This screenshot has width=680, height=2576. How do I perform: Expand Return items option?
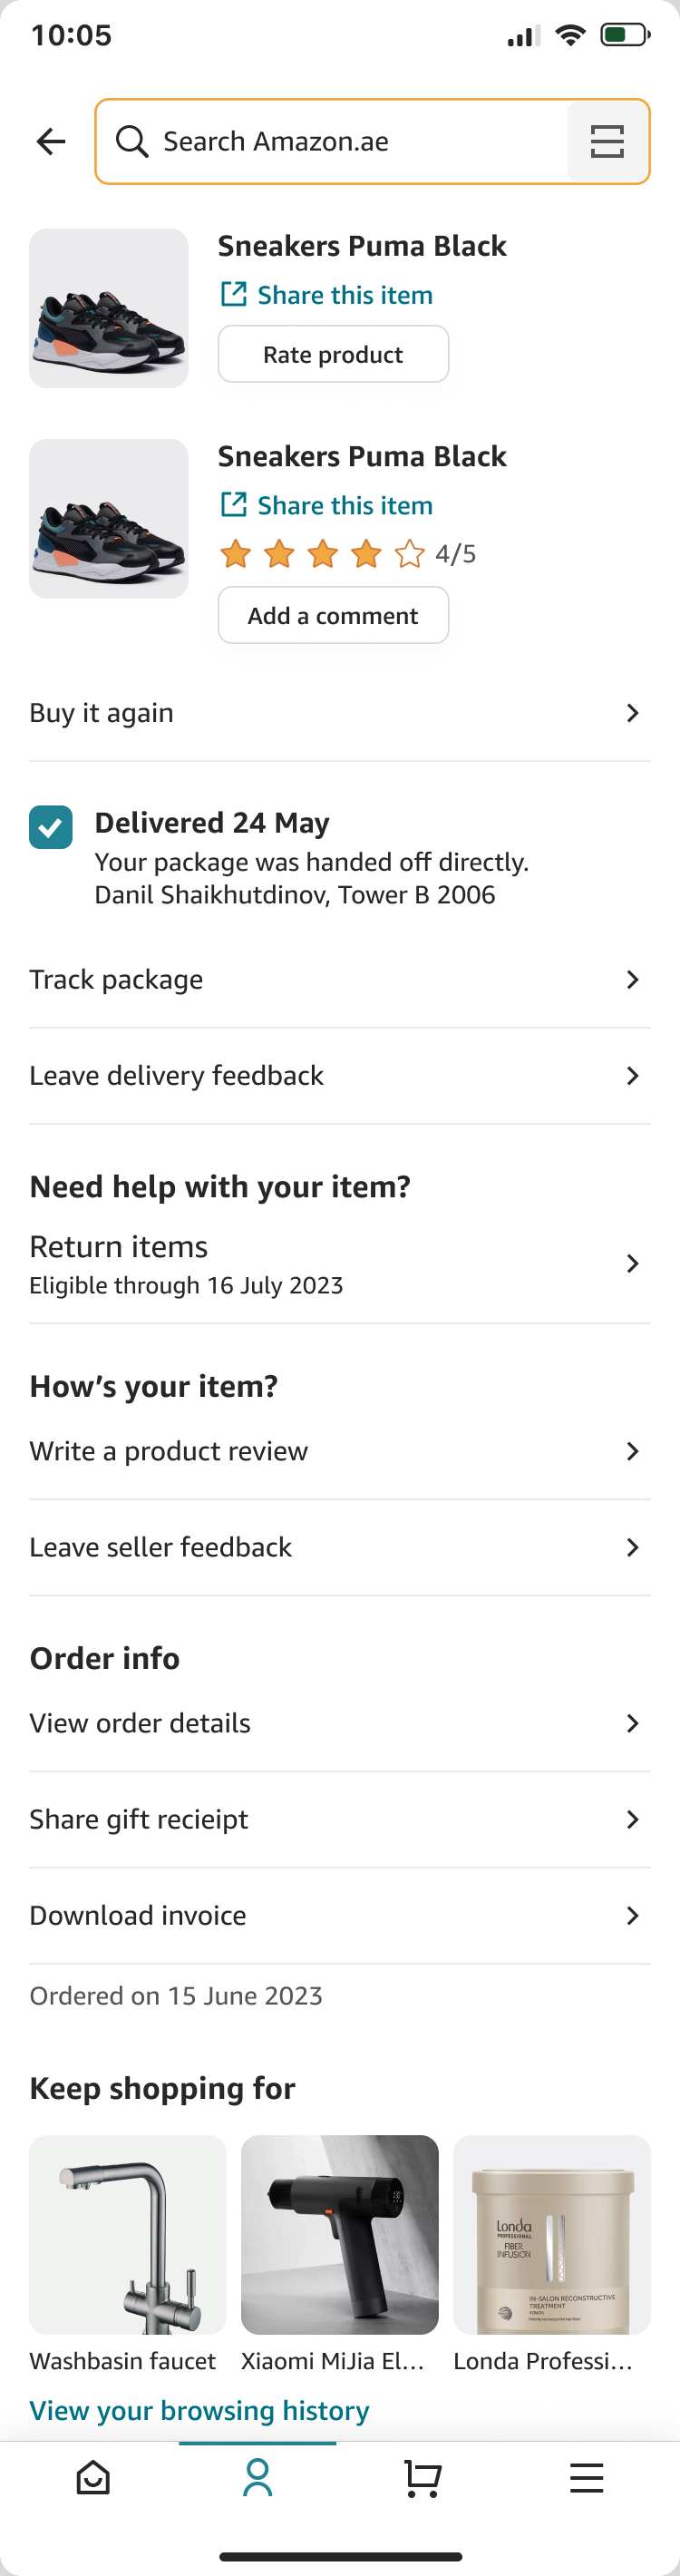click(x=340, y=1264)
